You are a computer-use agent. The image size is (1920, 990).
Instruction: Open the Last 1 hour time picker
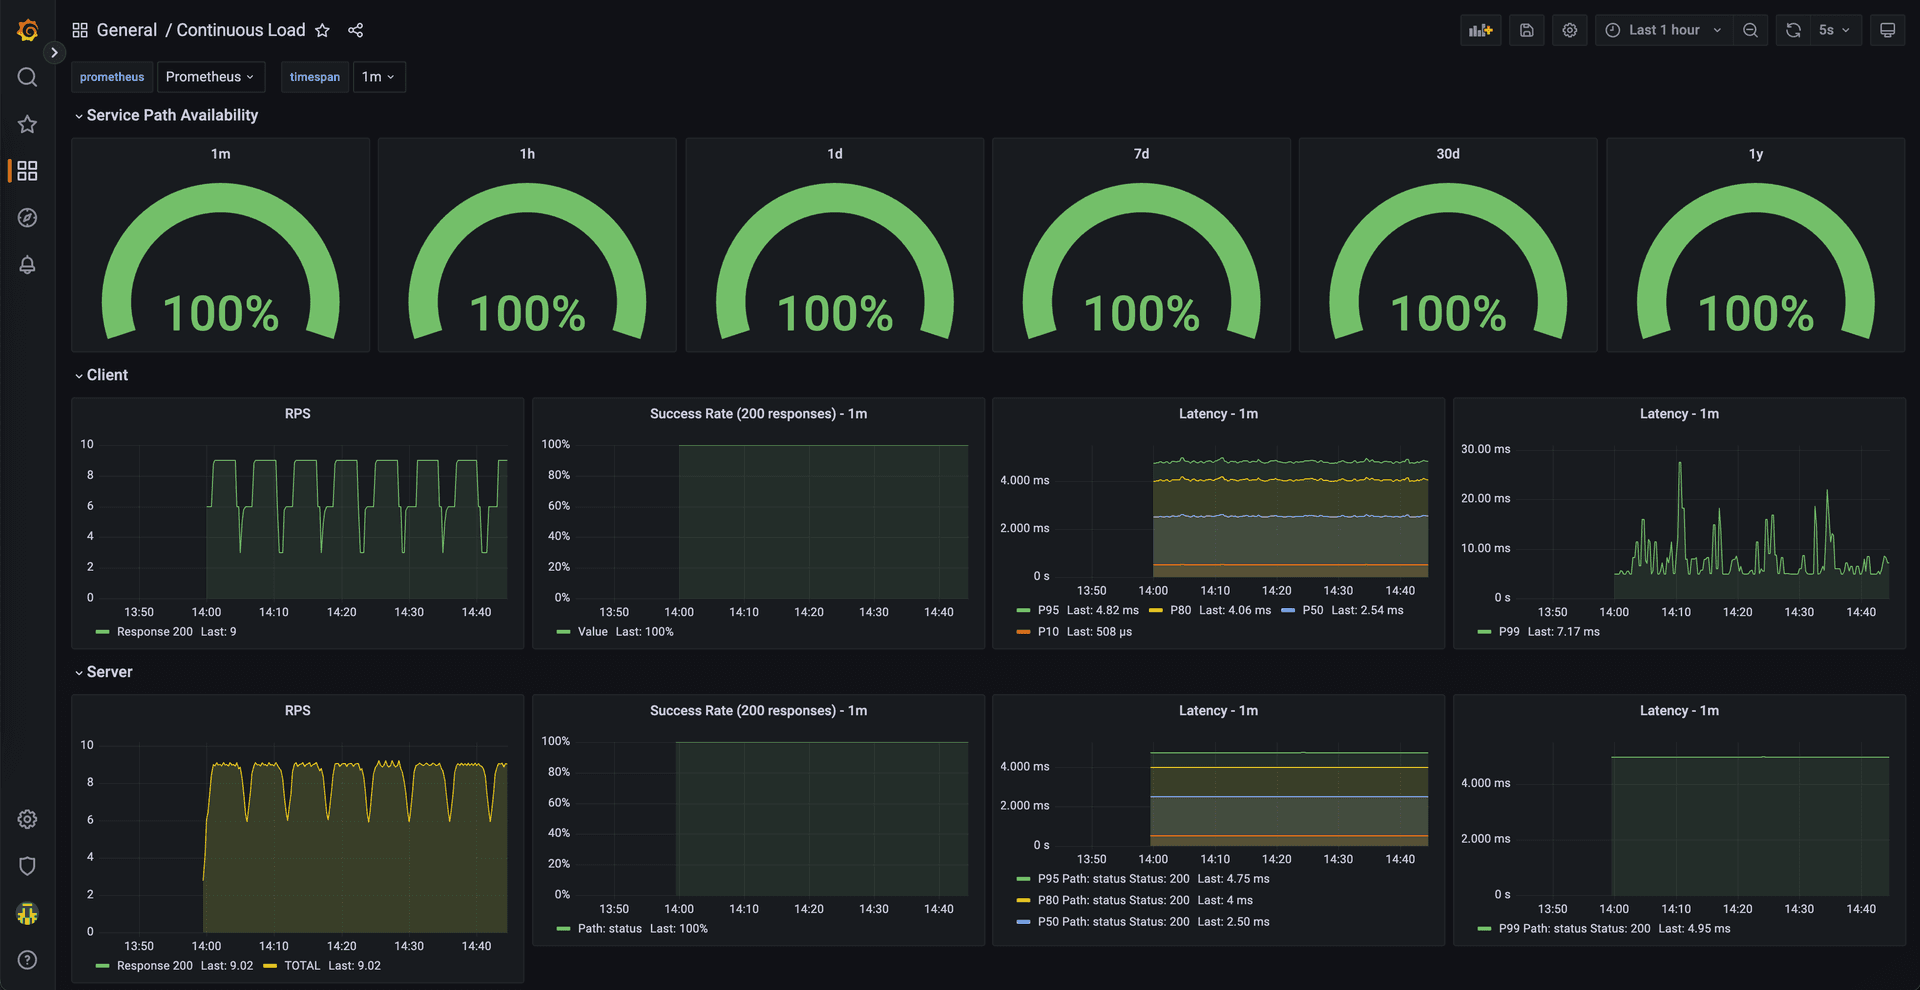tap(1663, 30)
